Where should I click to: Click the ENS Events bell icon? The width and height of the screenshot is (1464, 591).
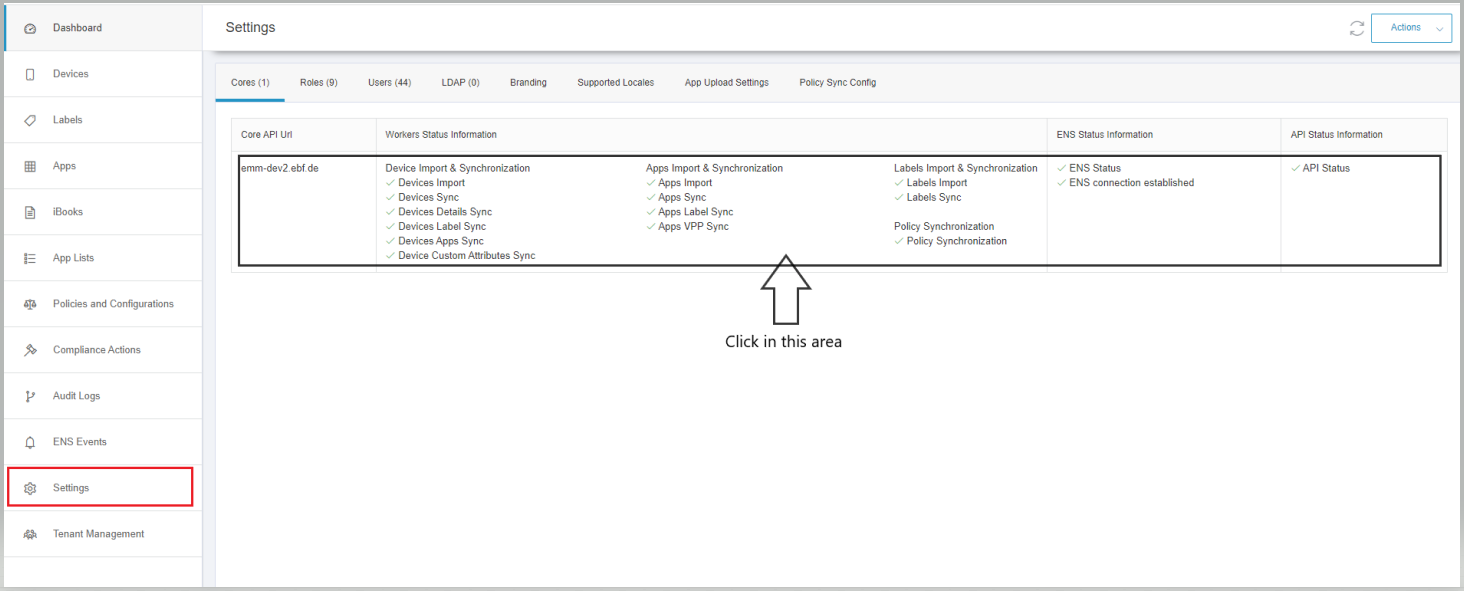(30, 442)
